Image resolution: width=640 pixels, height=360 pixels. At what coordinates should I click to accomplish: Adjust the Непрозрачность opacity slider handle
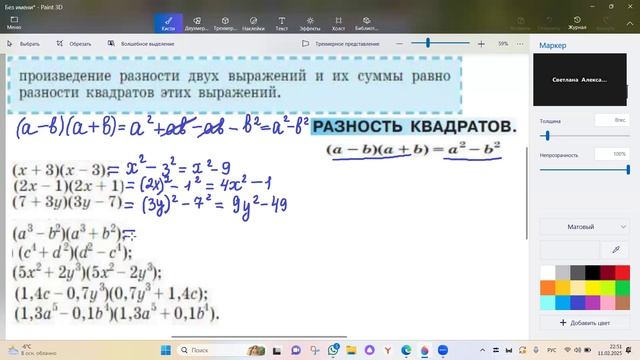click(628, 170)
